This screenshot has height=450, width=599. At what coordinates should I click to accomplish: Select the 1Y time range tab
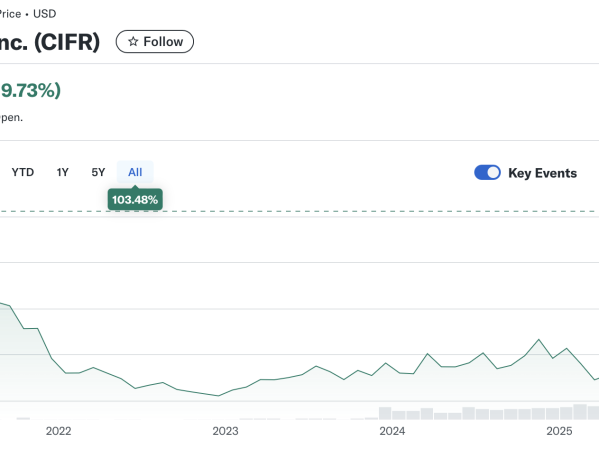63,172
